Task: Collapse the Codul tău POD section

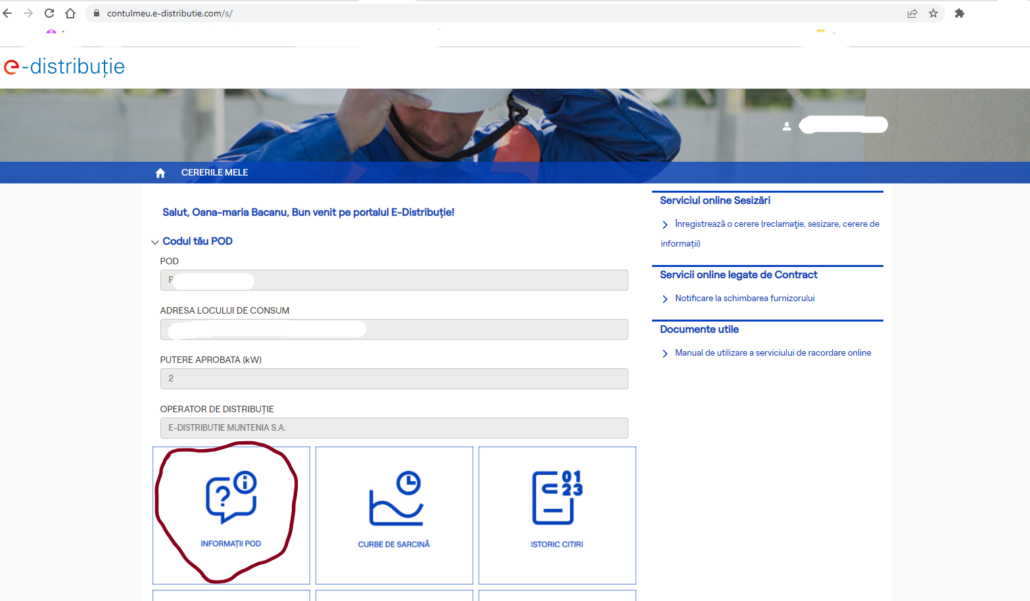Action: pos(155,242)
